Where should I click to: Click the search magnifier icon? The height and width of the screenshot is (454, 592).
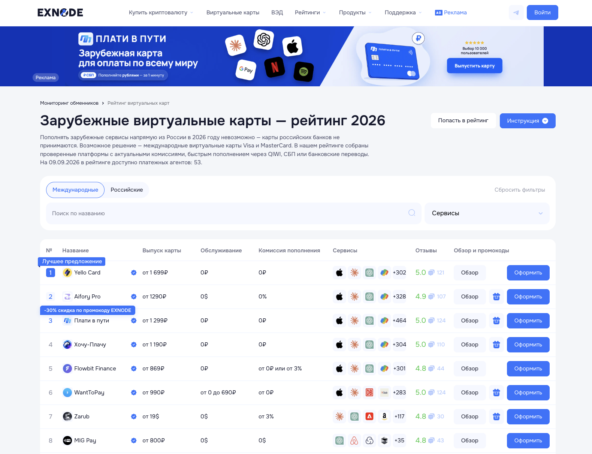[412, 213]
